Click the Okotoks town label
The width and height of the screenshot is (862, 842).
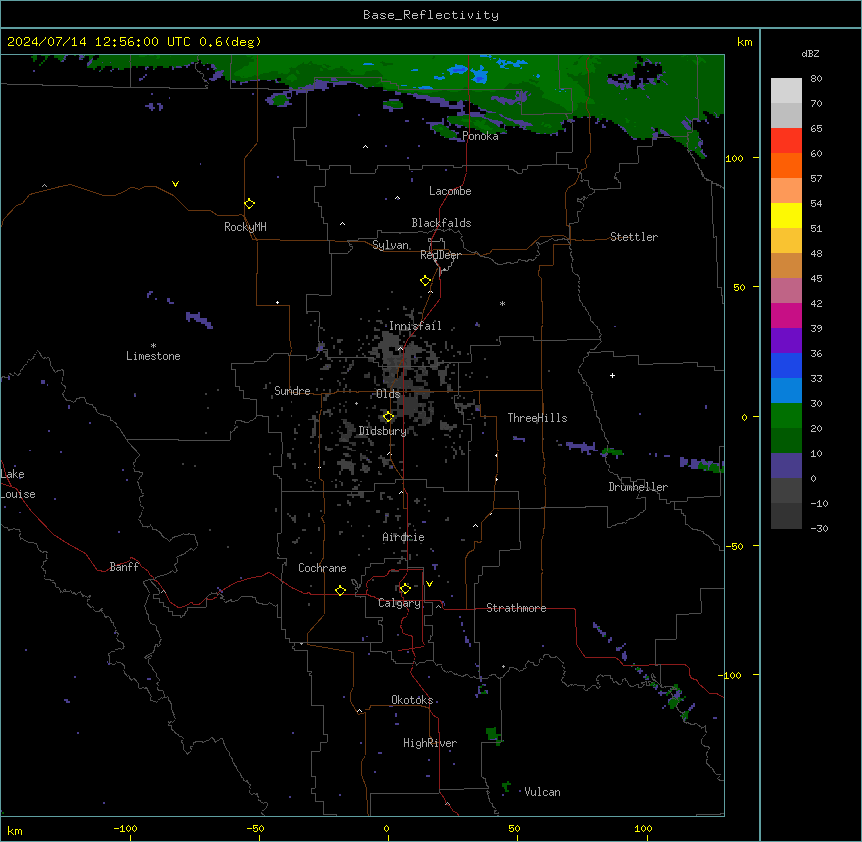(x=412, y=700)
